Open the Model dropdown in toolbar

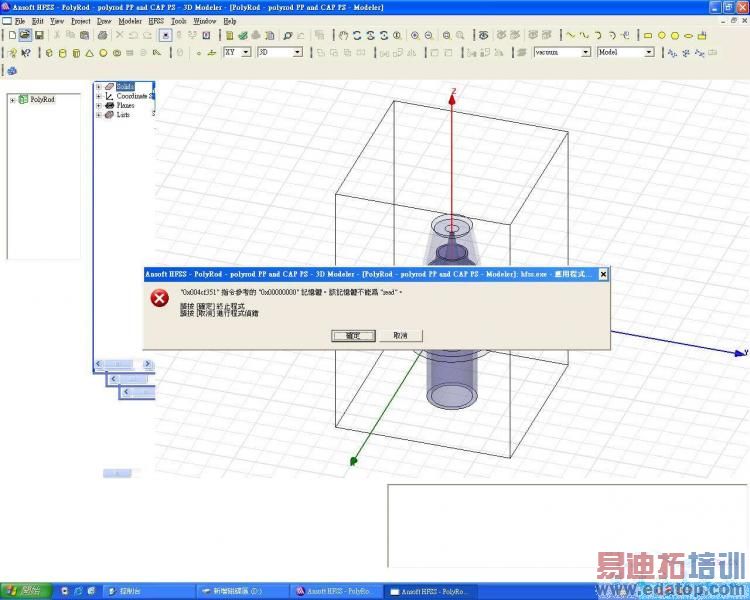coord(649,52)
